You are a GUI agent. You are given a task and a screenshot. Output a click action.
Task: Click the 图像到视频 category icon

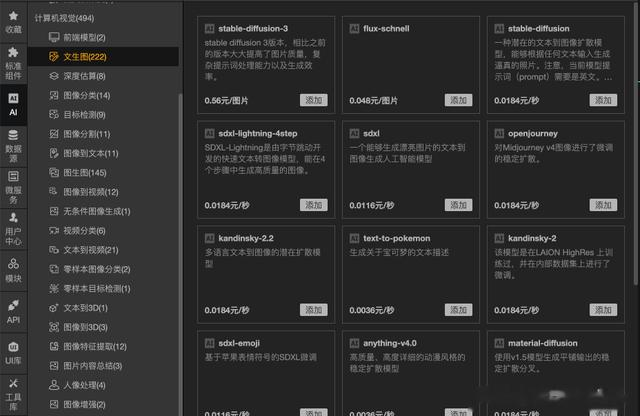coord(54,191)
